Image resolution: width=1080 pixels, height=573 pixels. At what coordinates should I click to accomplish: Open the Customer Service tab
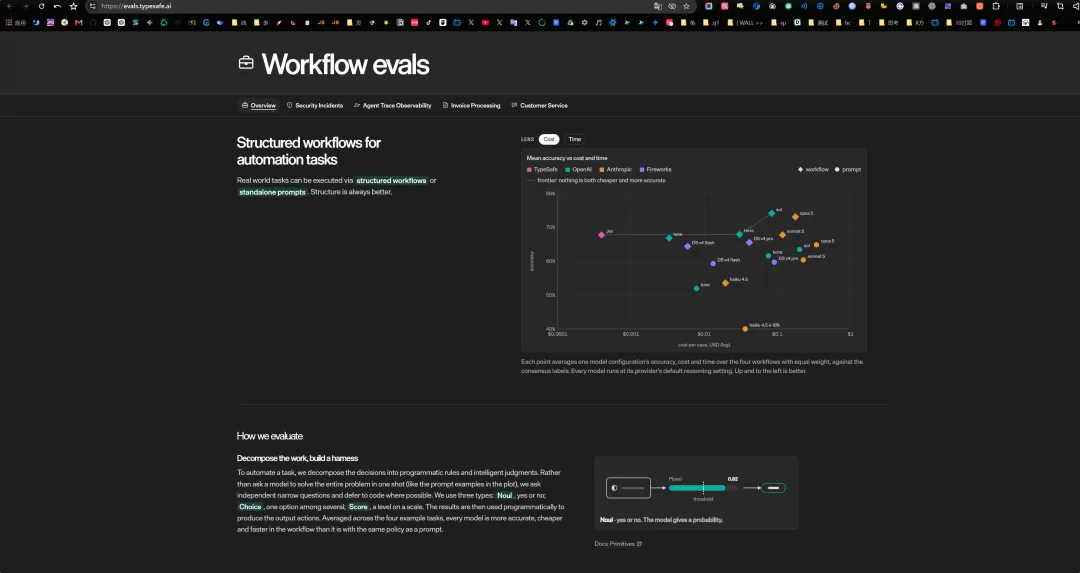point(539,105)
